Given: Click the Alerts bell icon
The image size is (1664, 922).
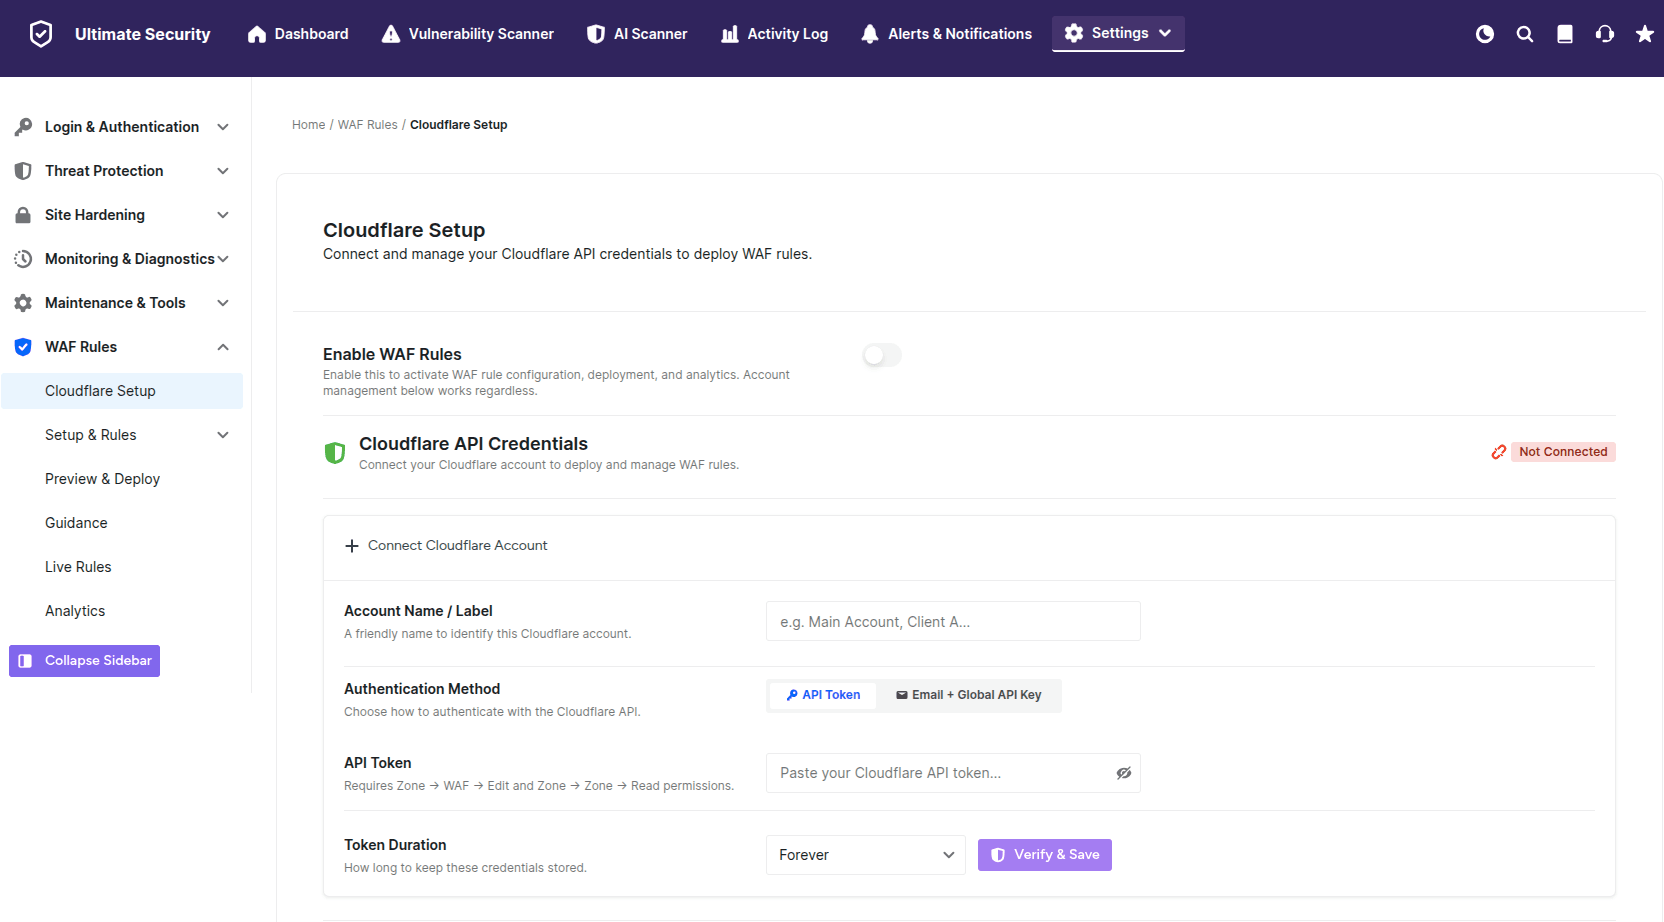Looking at the screenshot, I should click(870, 34).
